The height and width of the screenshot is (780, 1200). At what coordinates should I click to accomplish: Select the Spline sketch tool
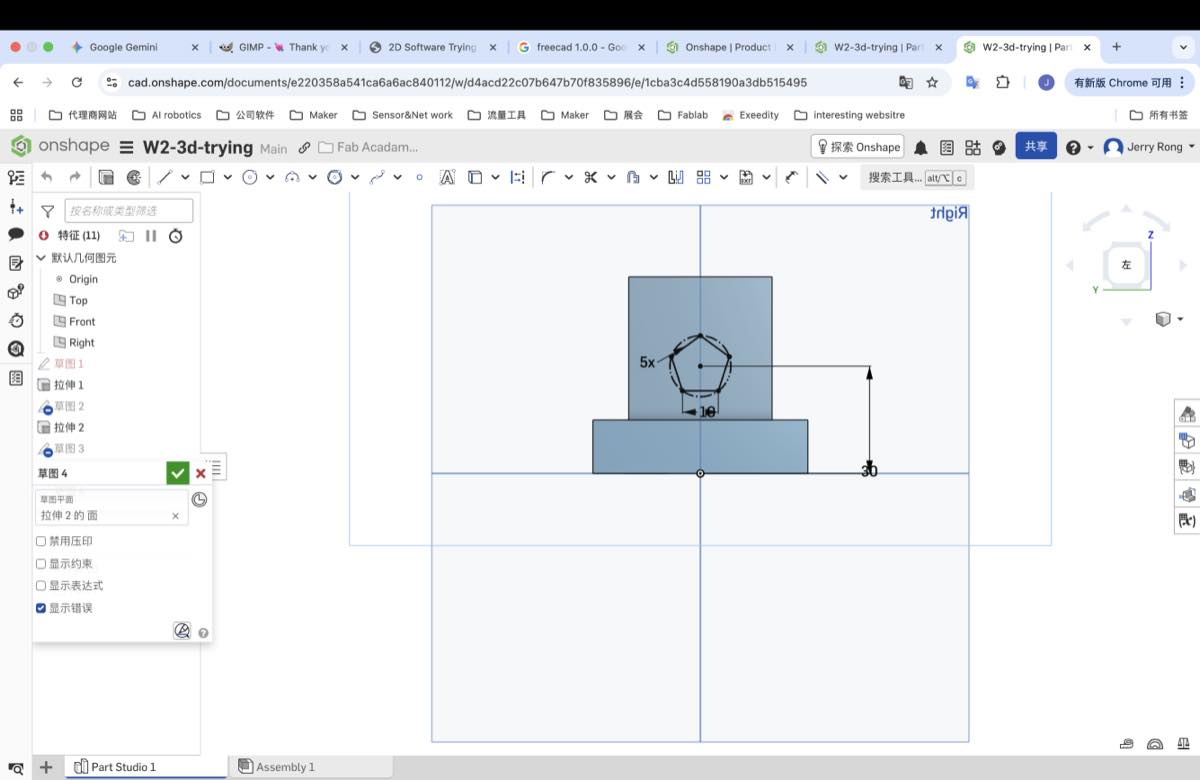377,177
